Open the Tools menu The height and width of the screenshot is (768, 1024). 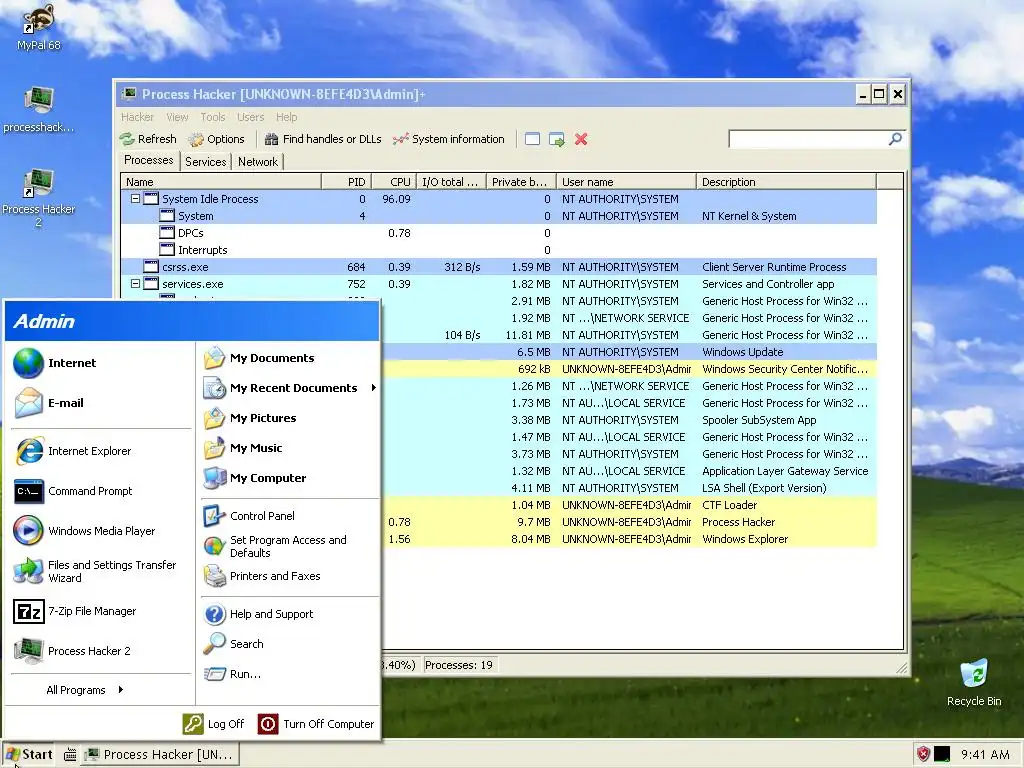coord(213,117)
